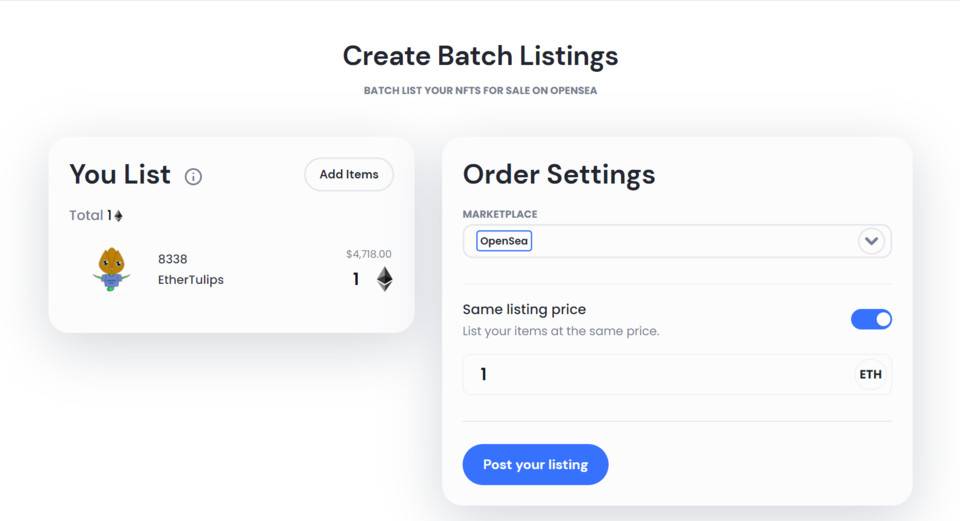Click the EtherTulips collection name

click(x=190, y=280)
